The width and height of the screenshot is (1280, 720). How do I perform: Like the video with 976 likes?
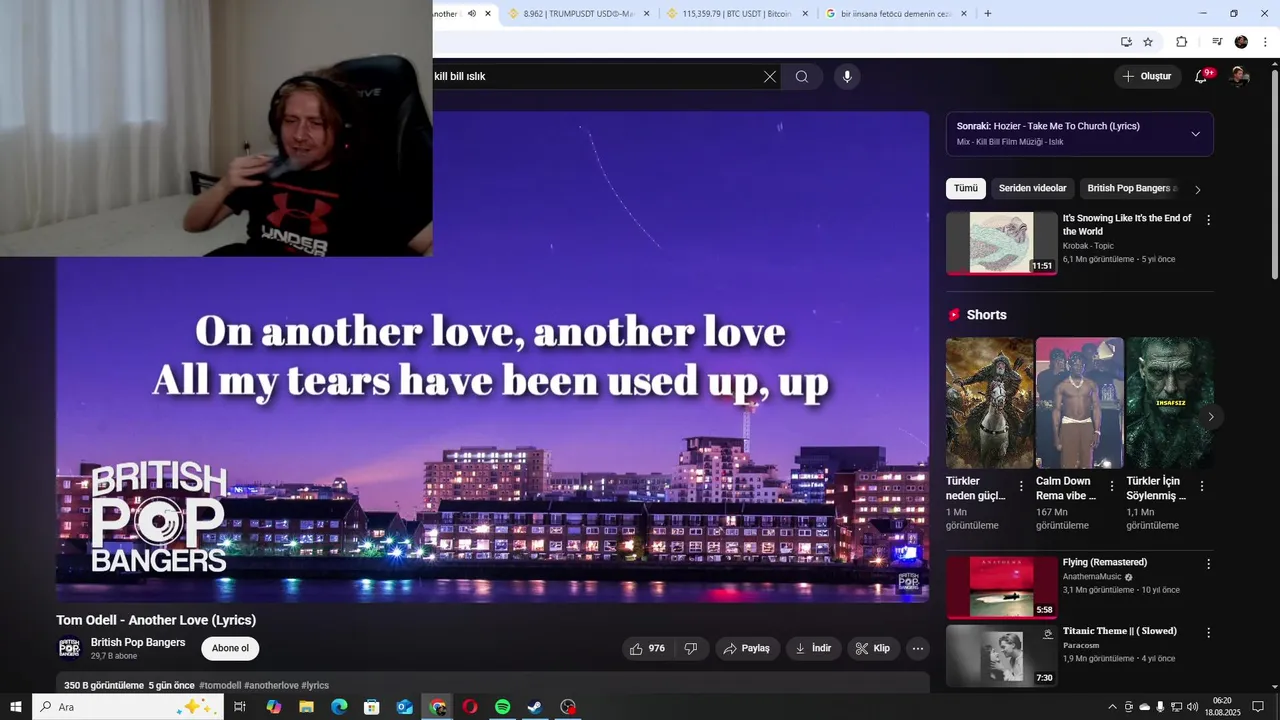647,648
